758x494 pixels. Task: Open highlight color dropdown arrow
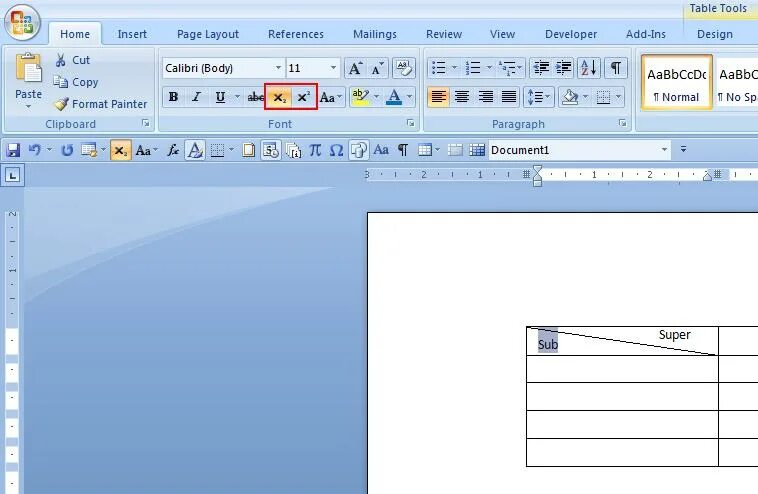coord(377,97)
